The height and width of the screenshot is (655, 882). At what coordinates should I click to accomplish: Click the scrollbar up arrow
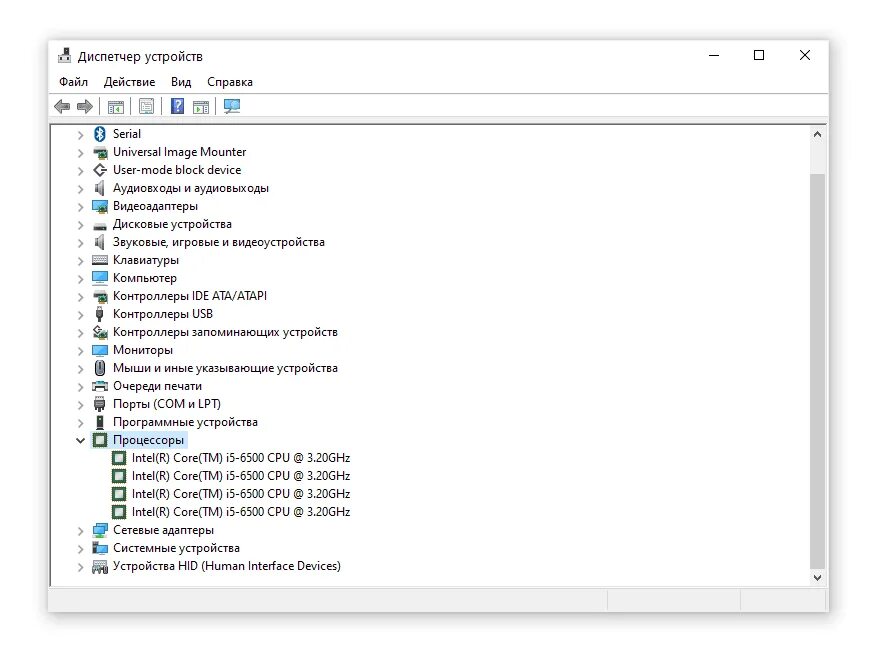click(817, 134)
